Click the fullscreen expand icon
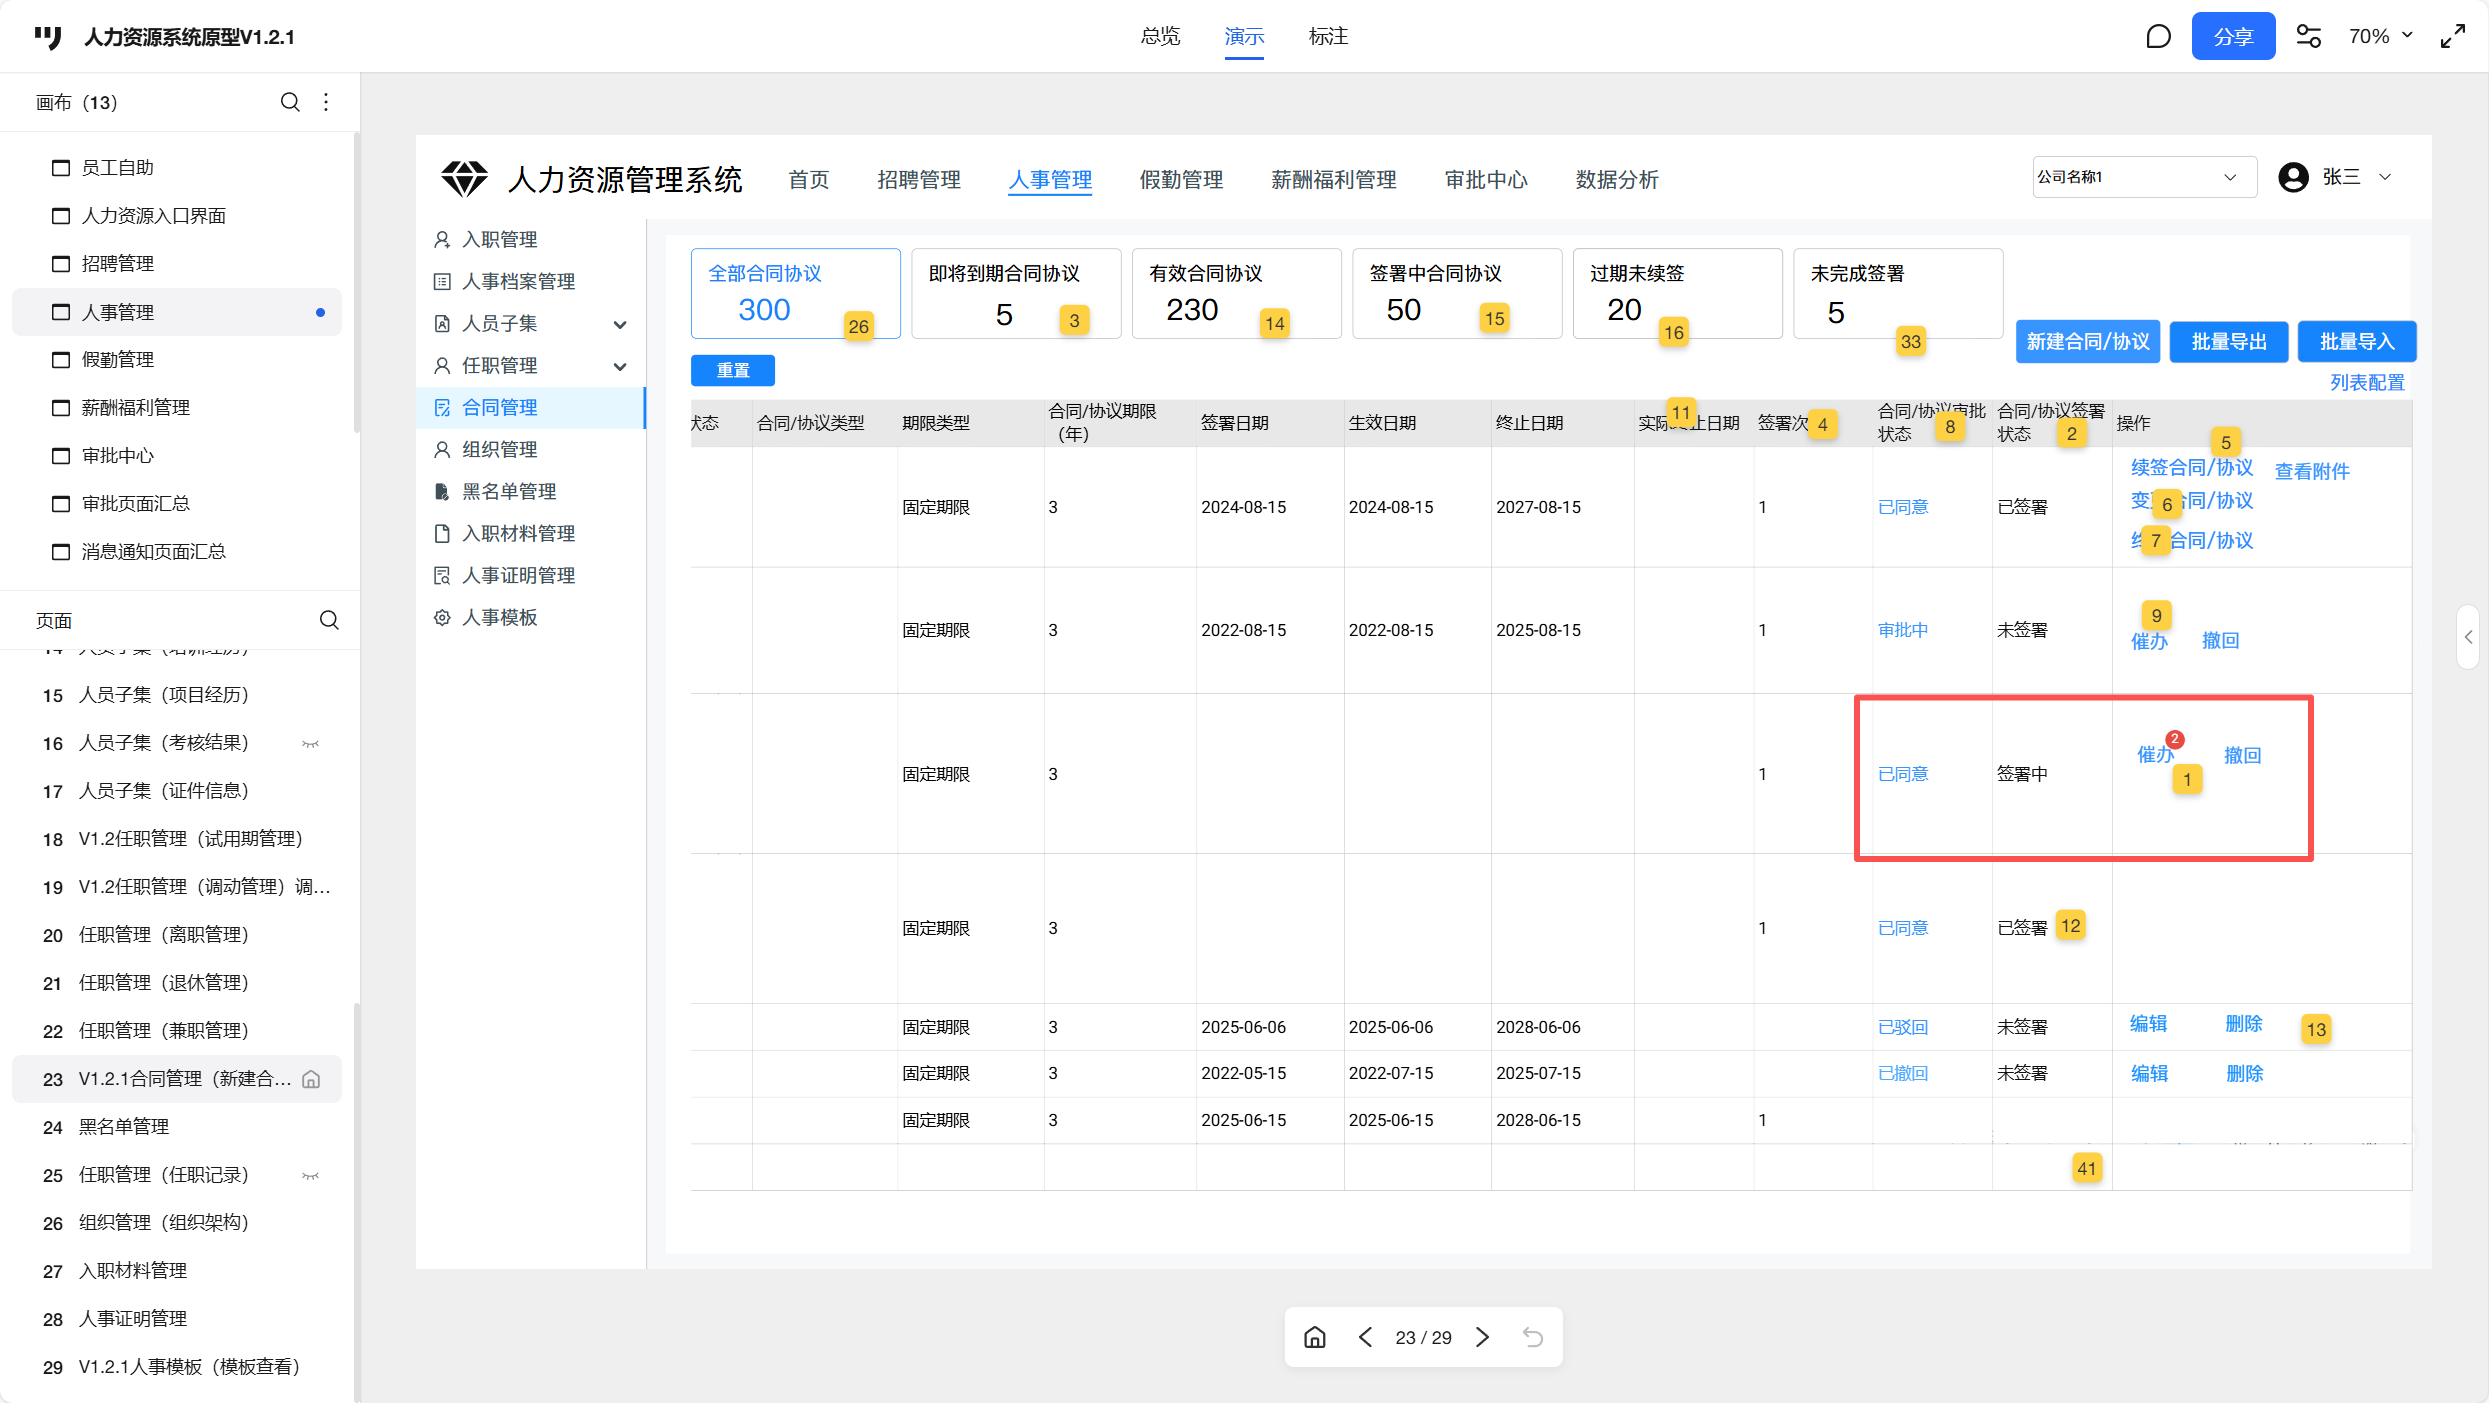Screen dimensions: 2489x1403 pos(2453,37)
